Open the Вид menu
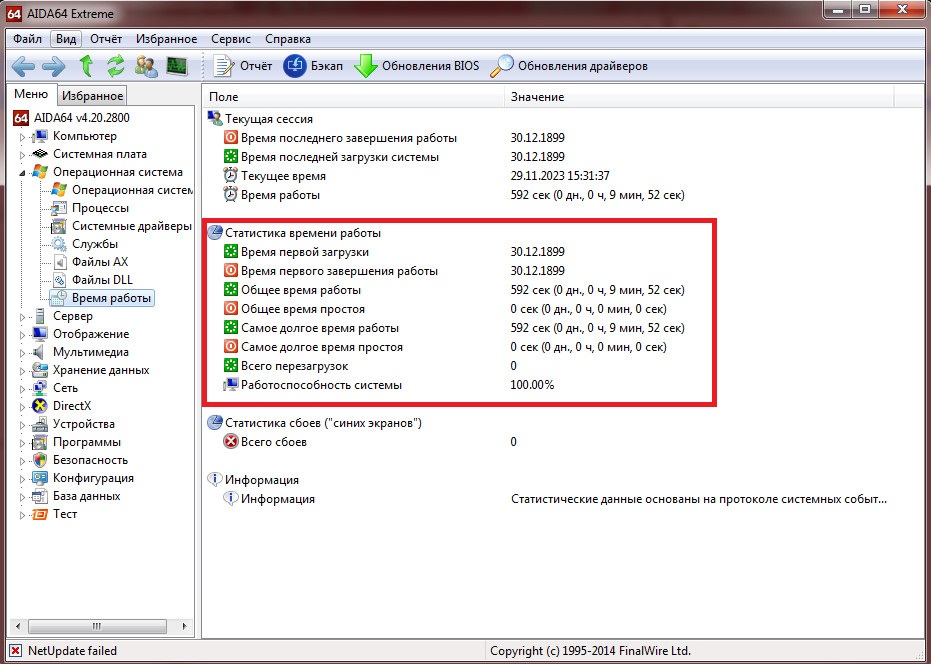 click(x=66, y=39)
